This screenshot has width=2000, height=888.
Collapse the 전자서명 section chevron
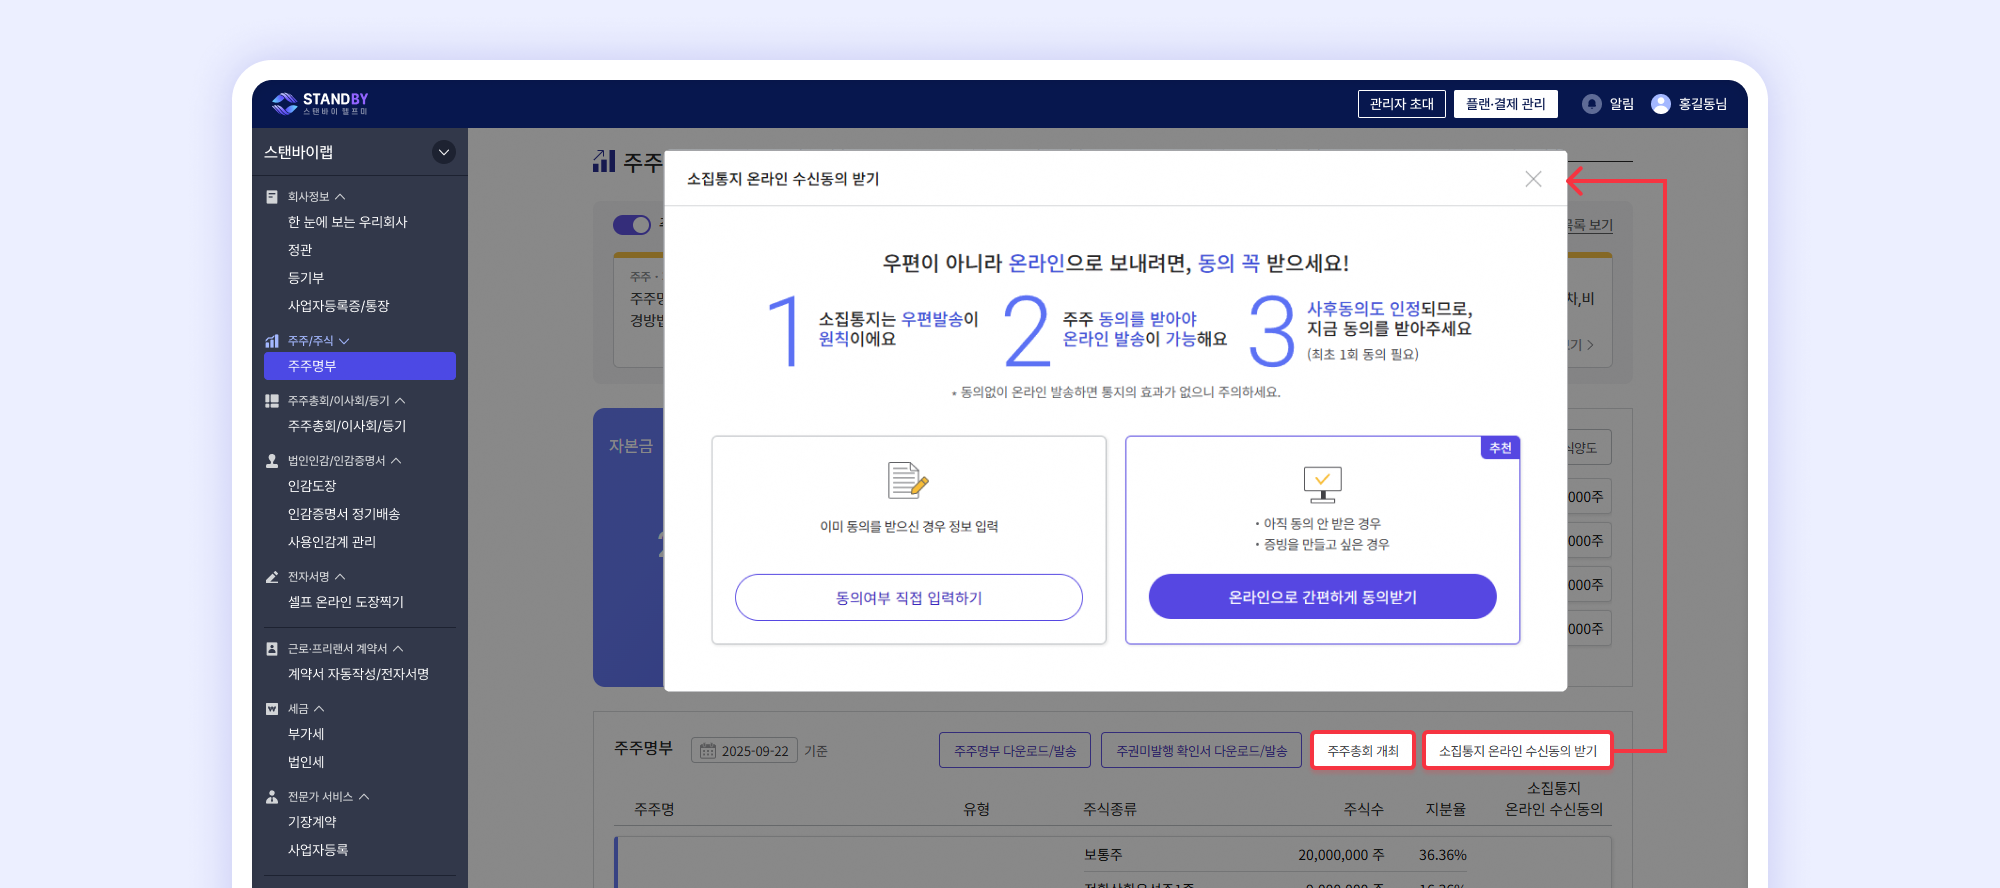(x=340, y=577)
